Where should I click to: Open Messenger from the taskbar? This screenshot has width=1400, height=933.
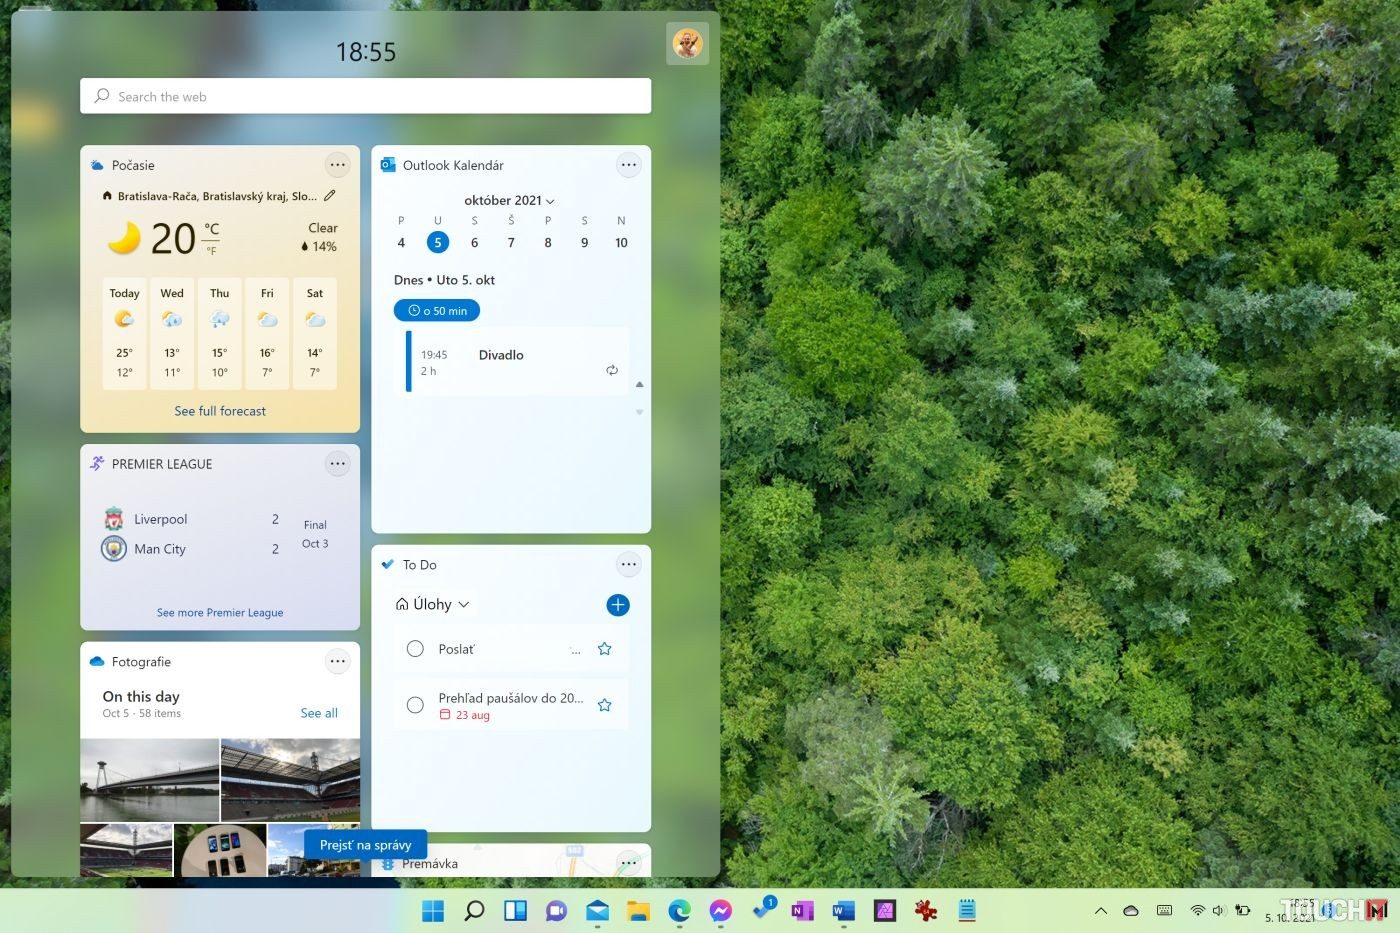(721, 911)
